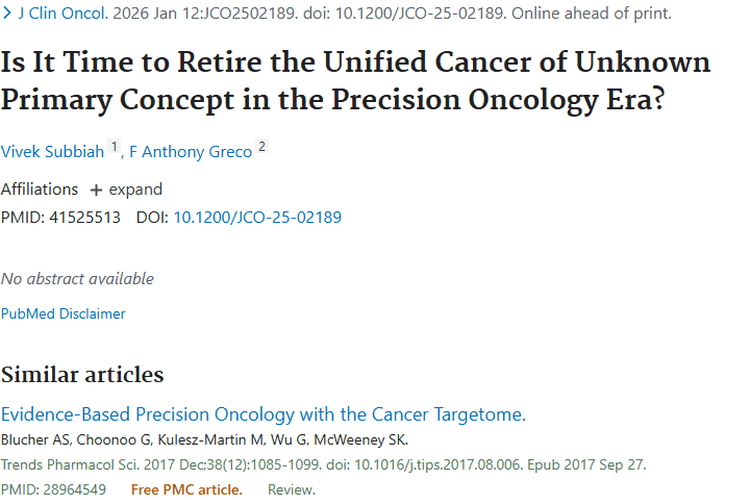Click affiliation superscript 2 after F Anthony Greco
Viewport: 750px width, 500px height.
(x=262, y=146)
